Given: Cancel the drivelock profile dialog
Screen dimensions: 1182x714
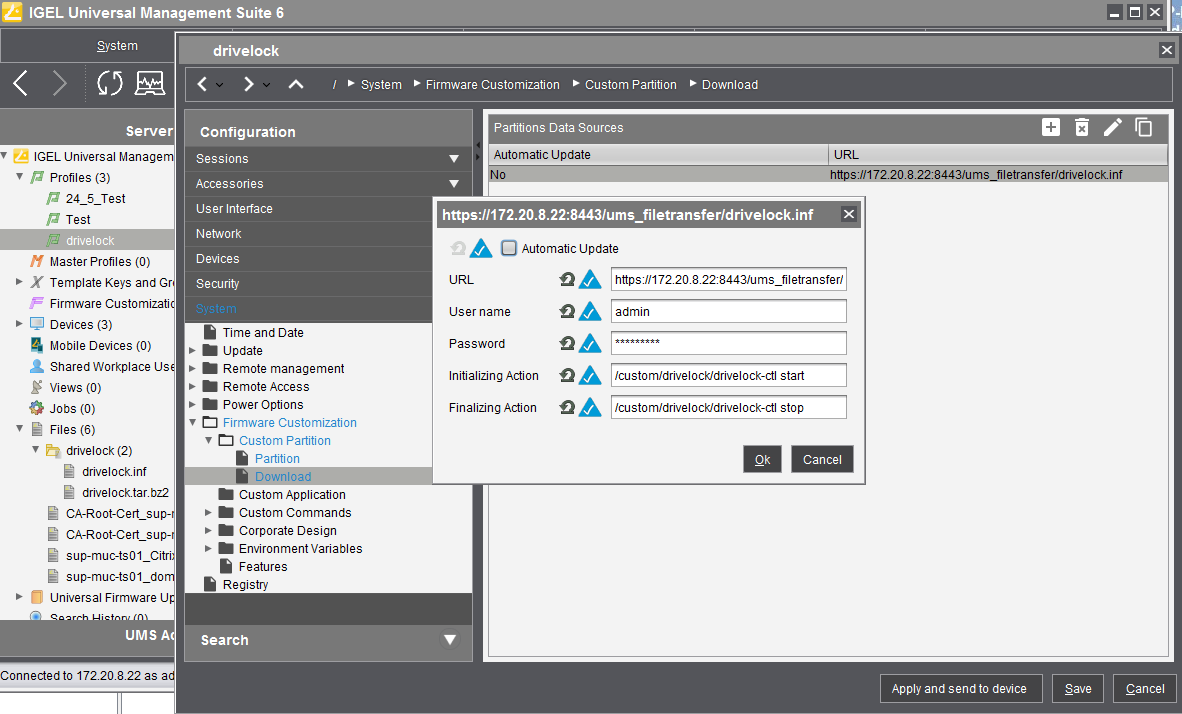Looking at the screenshot, I should pos(1144,688).
